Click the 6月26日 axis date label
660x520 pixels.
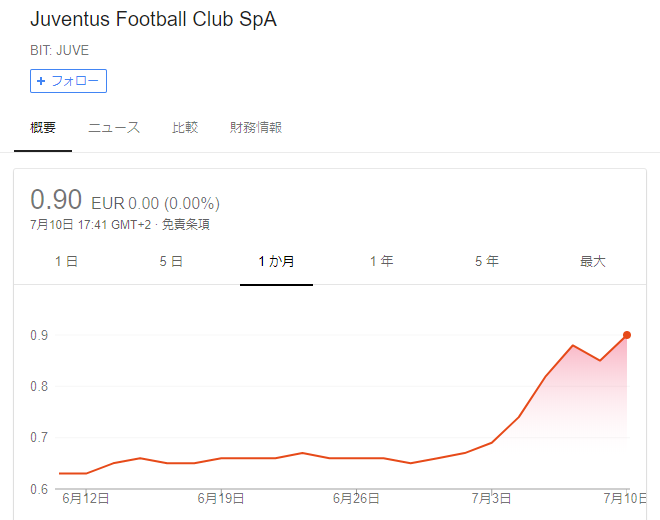coord(356,499)
